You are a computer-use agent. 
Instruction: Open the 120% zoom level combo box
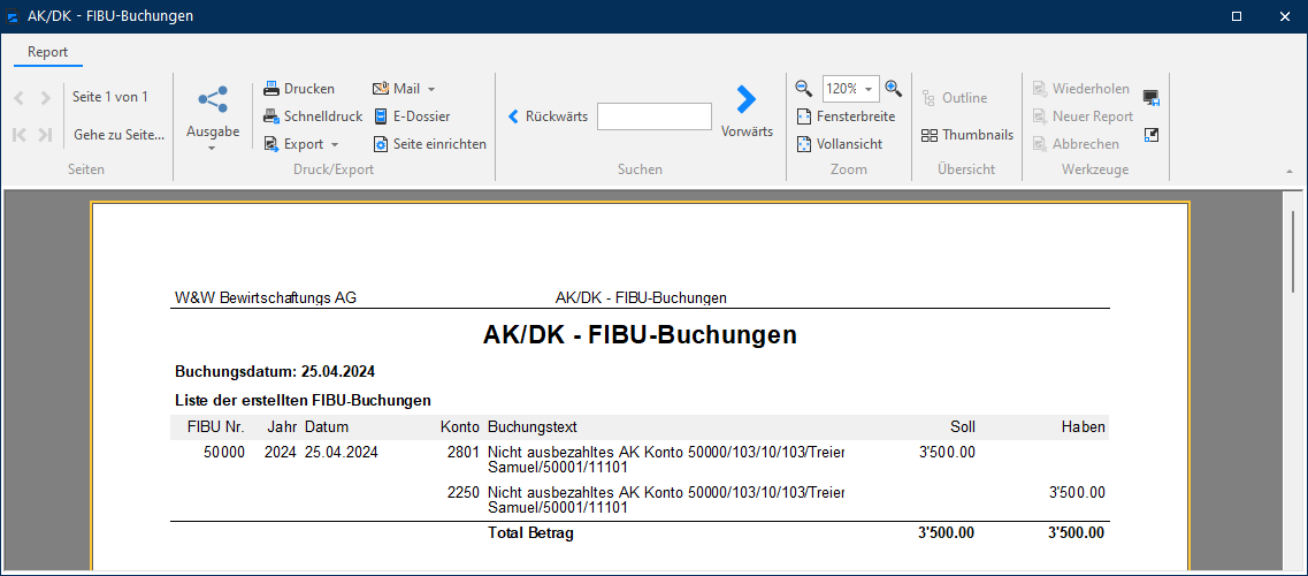tap(851, 89)
